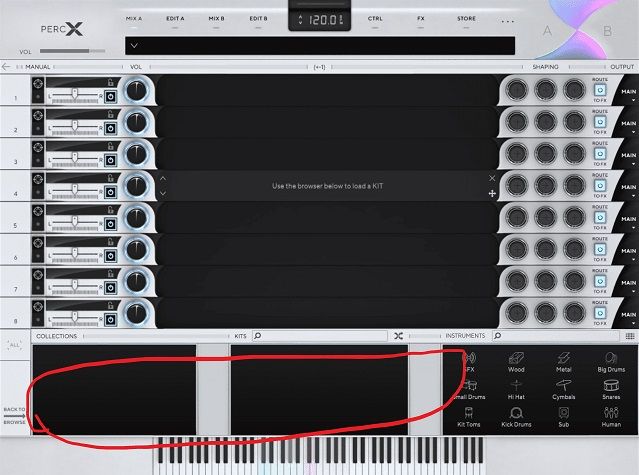Adjust pan slider on track 1
639x475 pixels.
[x=75, y=94]
